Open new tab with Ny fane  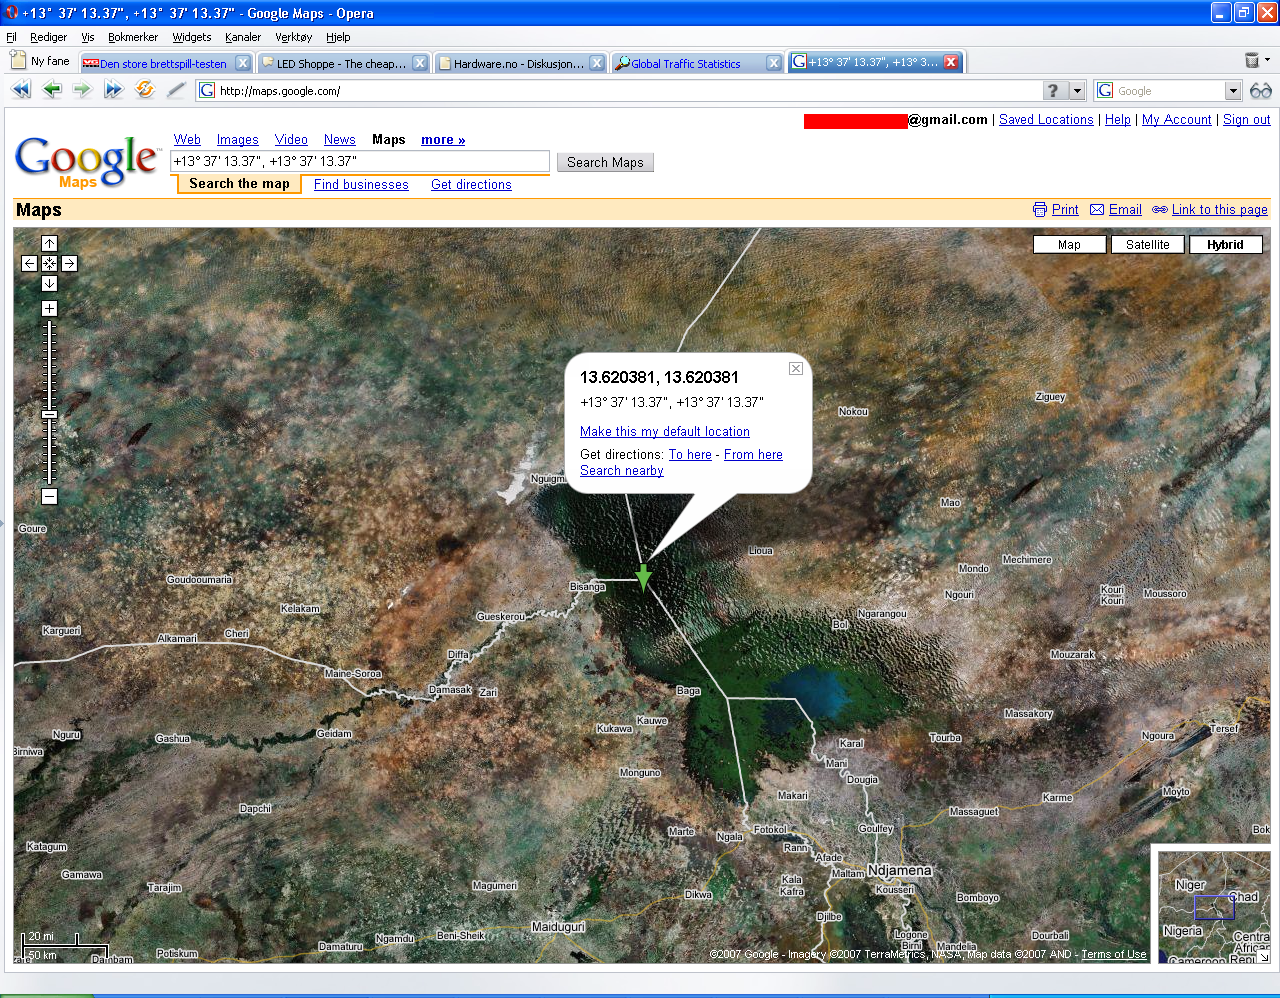[x=40, y=61]
